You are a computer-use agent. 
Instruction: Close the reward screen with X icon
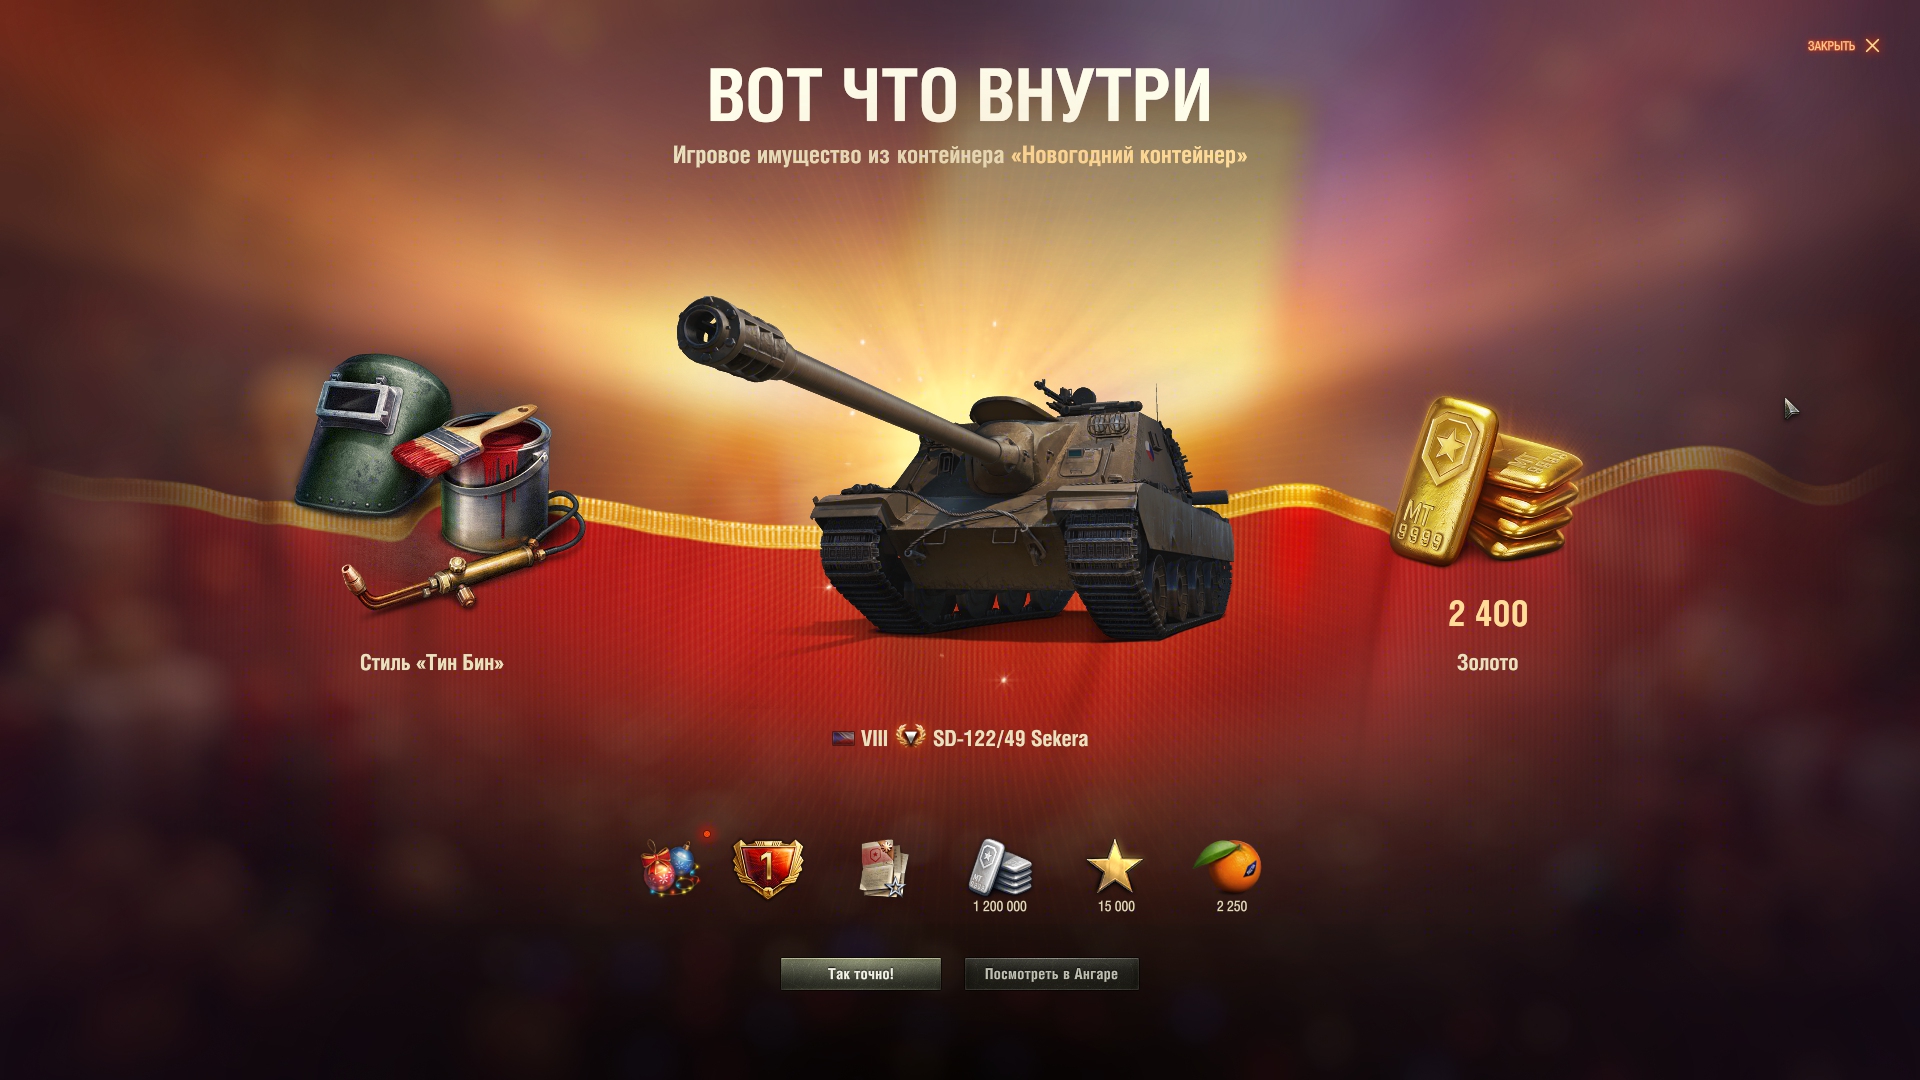pos(1873,46)
